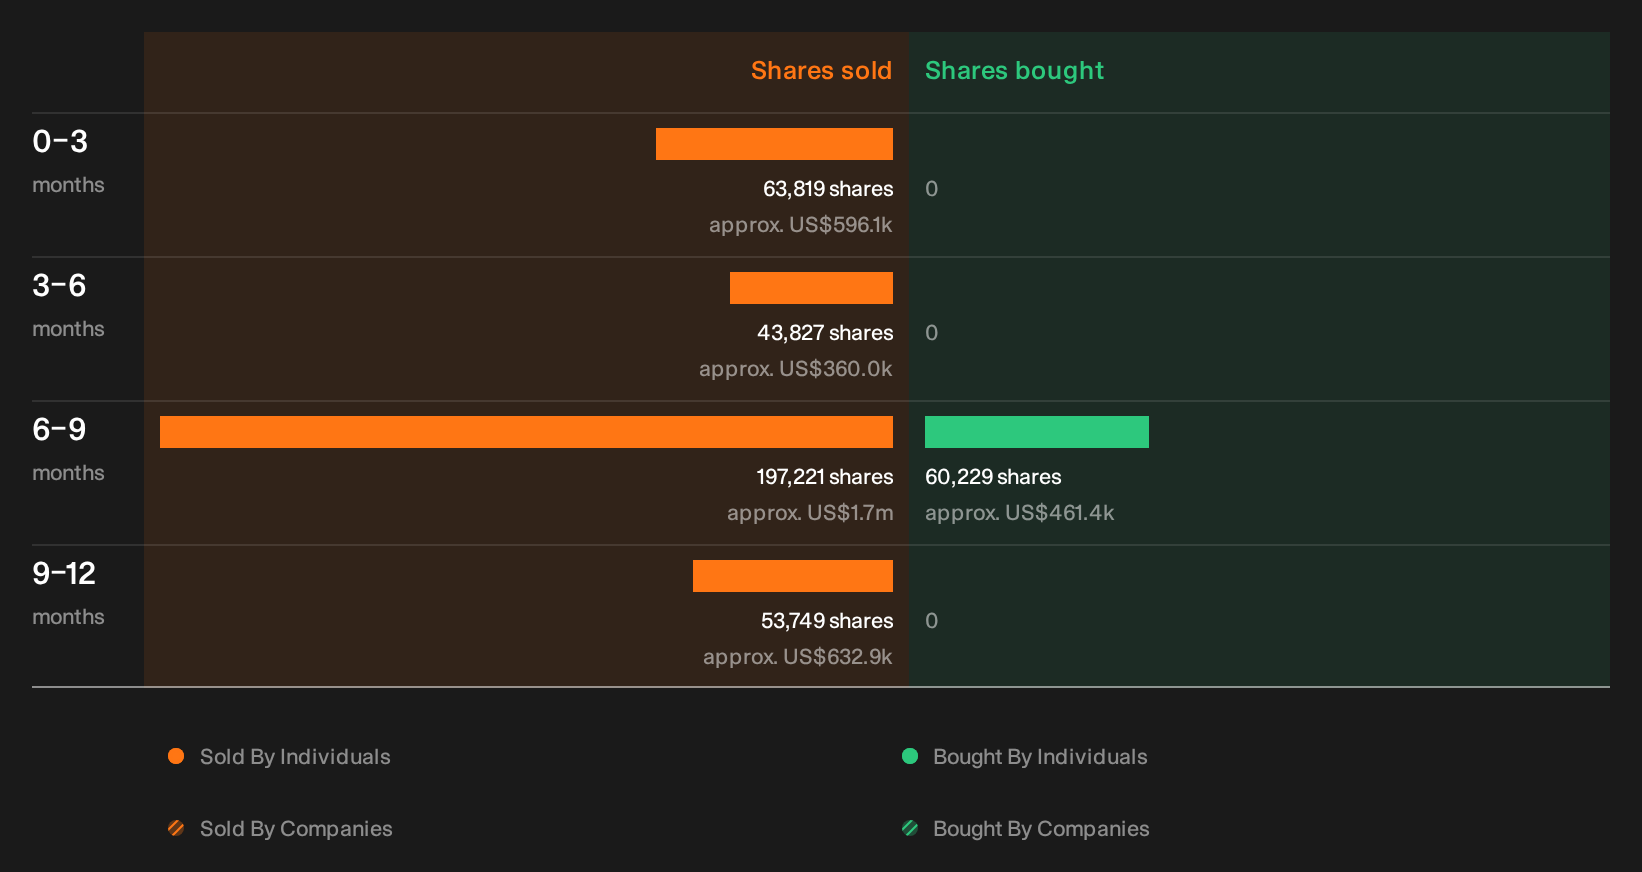The width and height of the screenshot is (1642, 872).
Task: Click the 43,827 shares value
Action: point(825,333)
